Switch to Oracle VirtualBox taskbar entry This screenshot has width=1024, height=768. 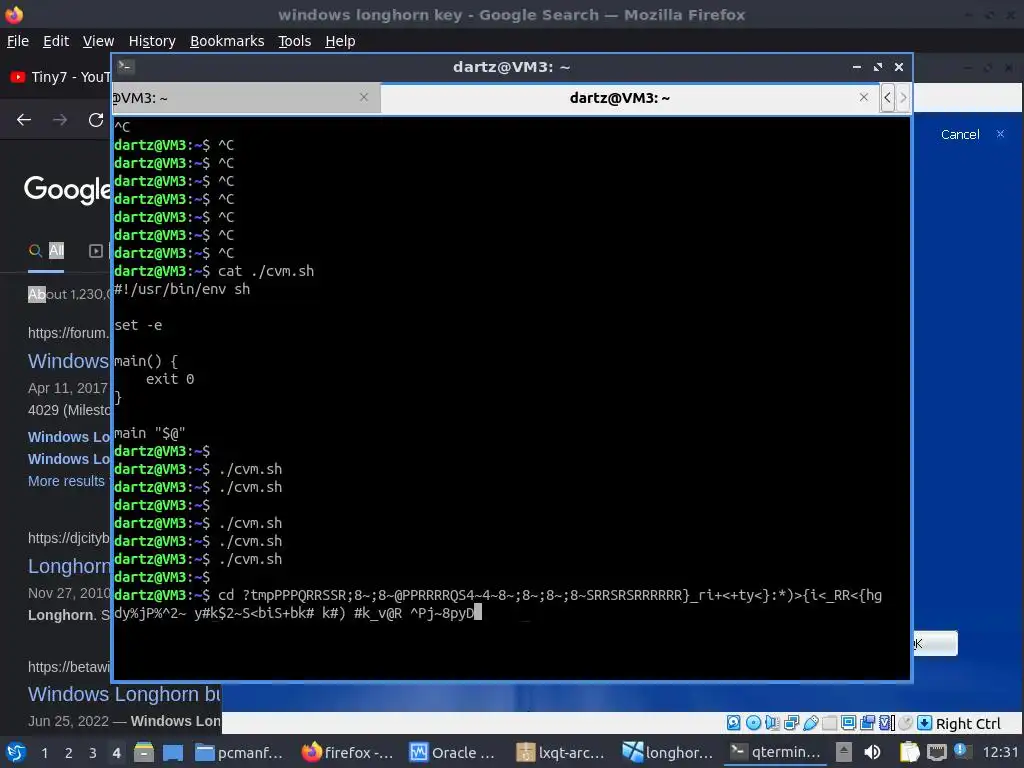pyautogui.click(x=453, y=752)
